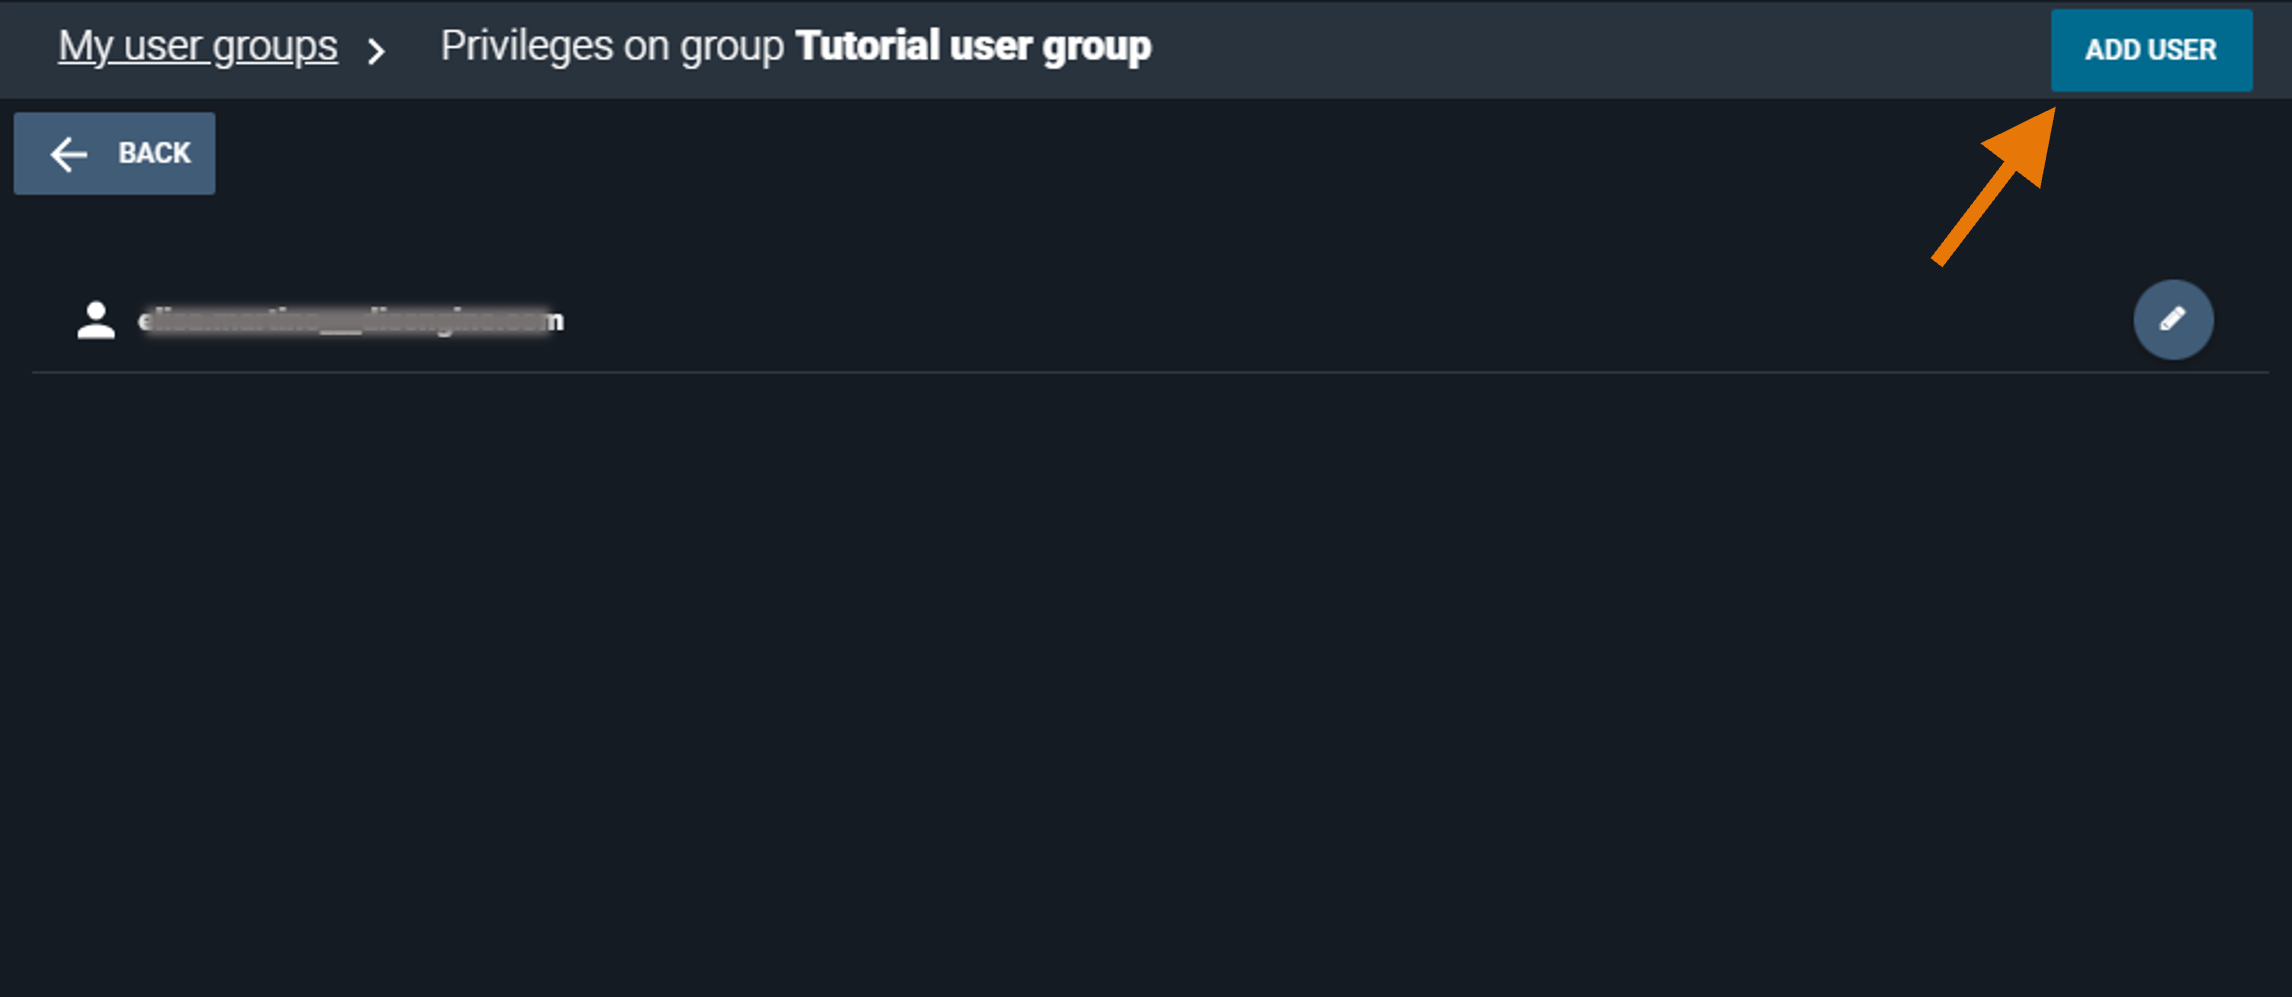Switch to the My user groups page

[x=198, y=45]
